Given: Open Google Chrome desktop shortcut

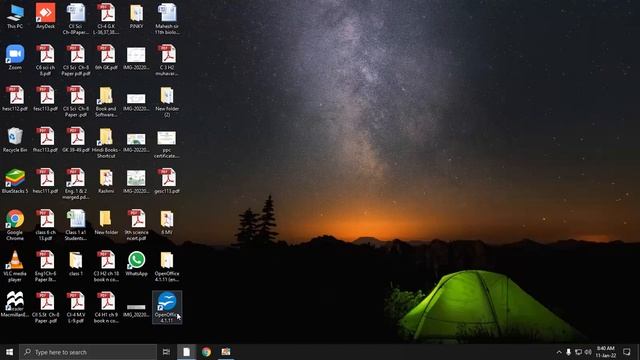Looking at the screenshot, I should pos(15,225).
